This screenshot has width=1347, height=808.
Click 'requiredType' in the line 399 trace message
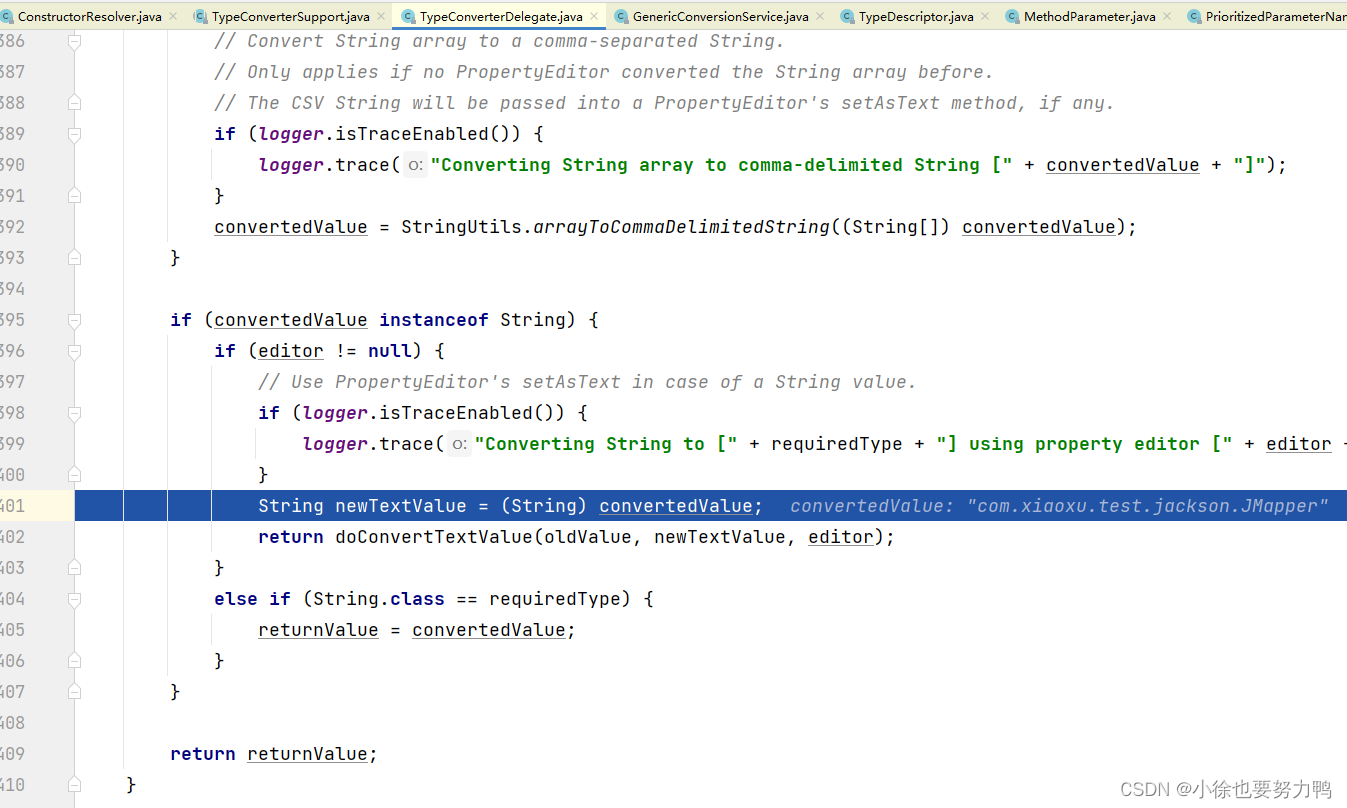(837, 444)
